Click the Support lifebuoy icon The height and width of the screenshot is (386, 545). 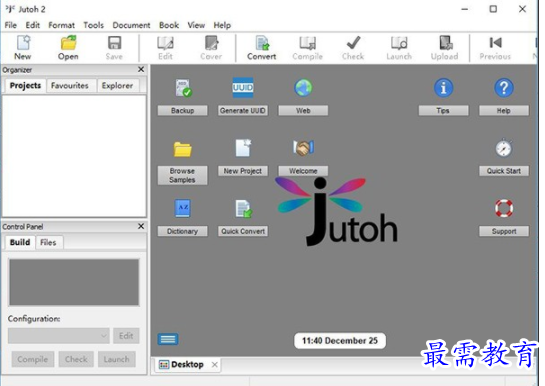pyautogui.click(x=504, y=208)
